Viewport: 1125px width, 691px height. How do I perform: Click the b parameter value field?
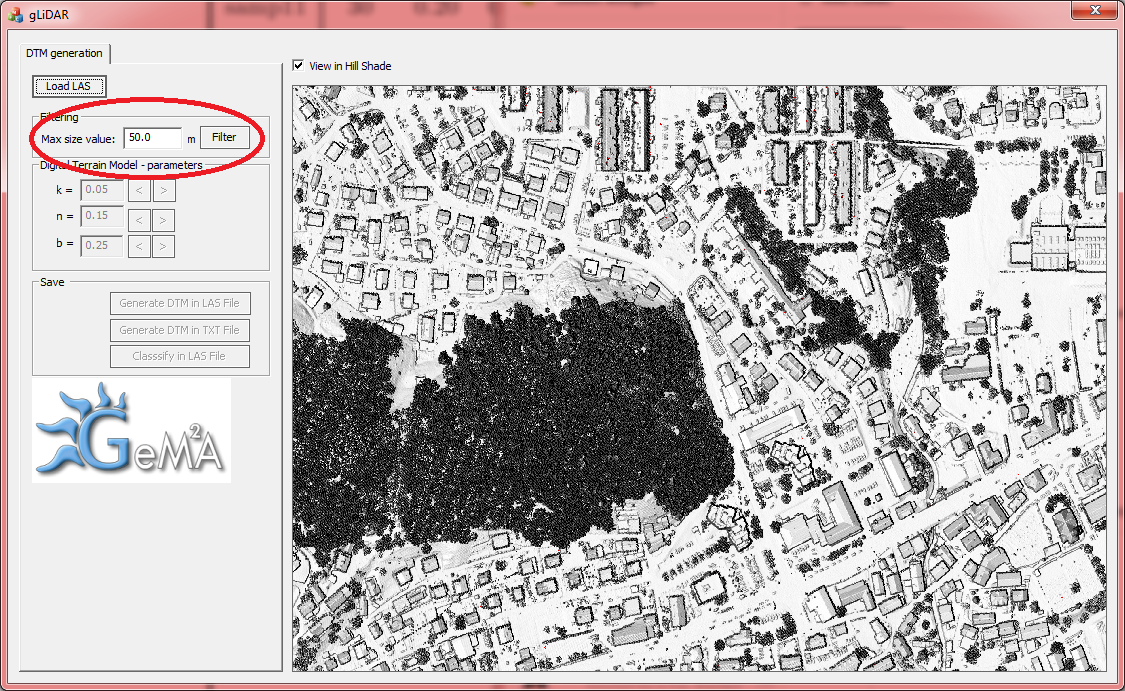point(101,245)
